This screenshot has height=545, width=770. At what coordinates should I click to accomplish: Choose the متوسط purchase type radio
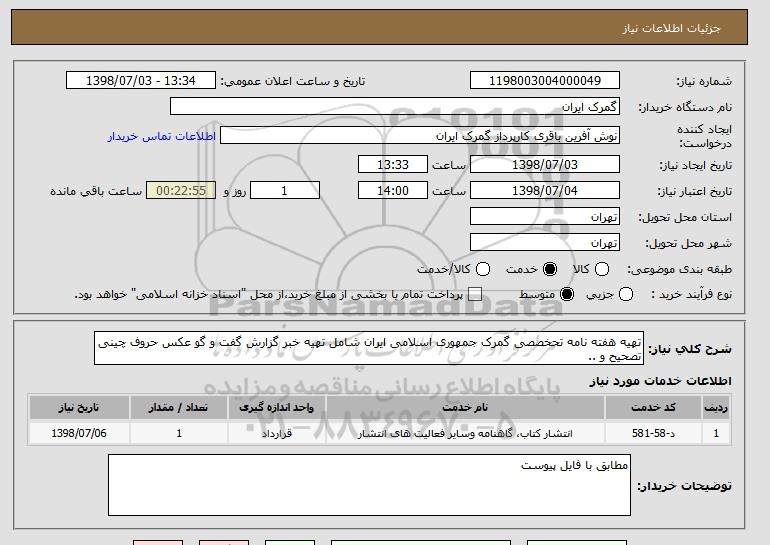tap(567, 294)
